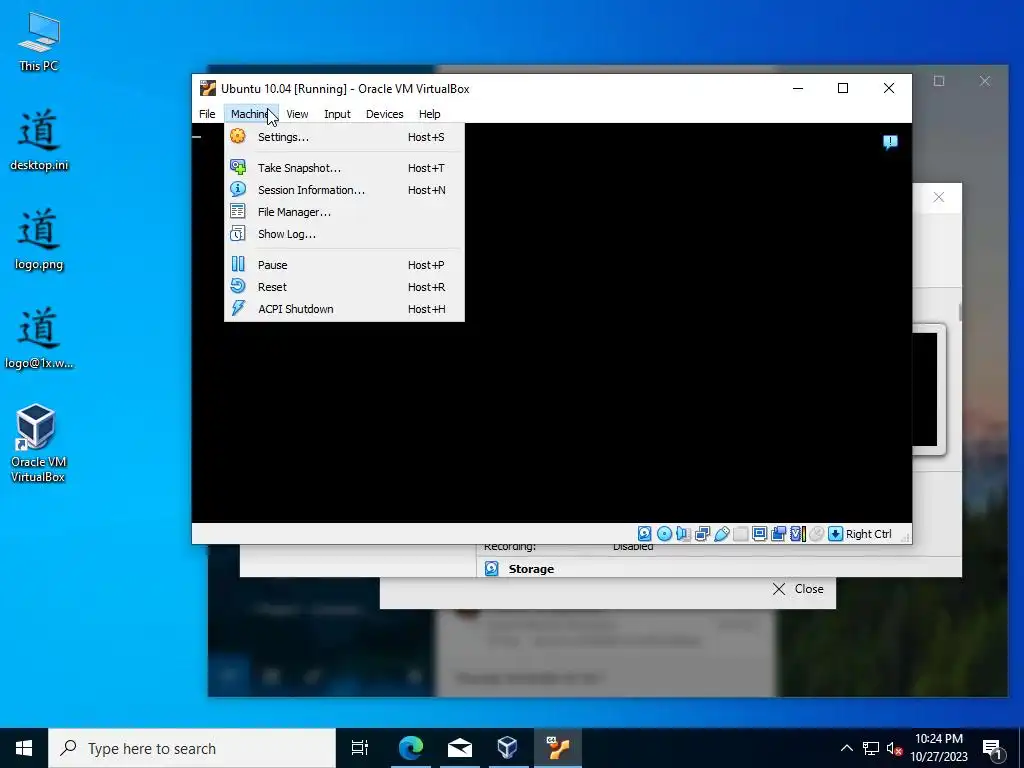Open Mail from the taskbar
The image size is (1024, 768).
[460, 748]
